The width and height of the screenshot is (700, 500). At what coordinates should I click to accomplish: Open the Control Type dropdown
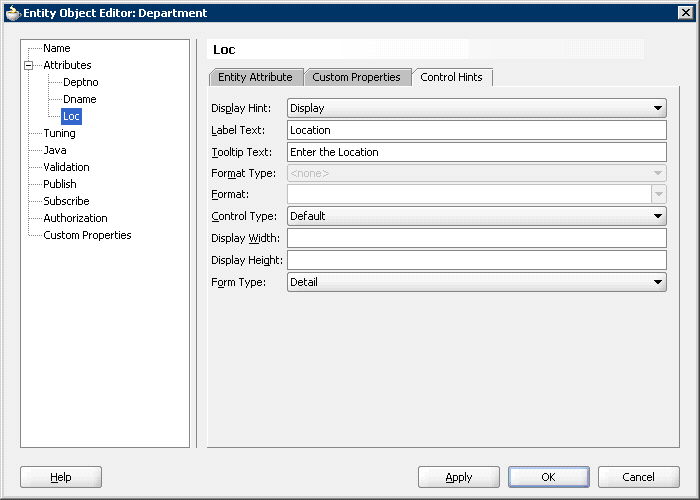(x=658, y=216)
